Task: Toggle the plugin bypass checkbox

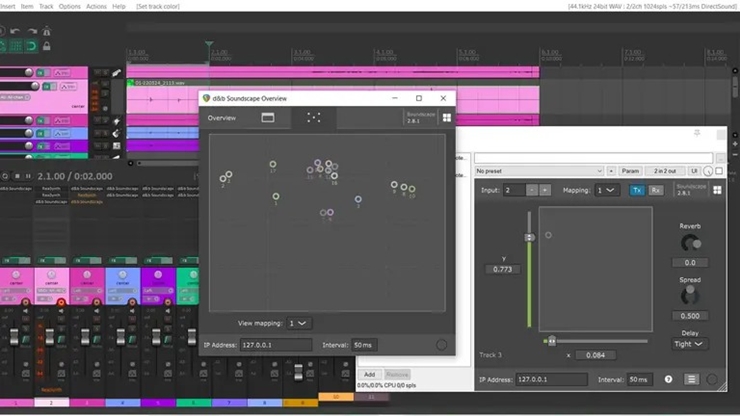Action: (x=719, y=171)
